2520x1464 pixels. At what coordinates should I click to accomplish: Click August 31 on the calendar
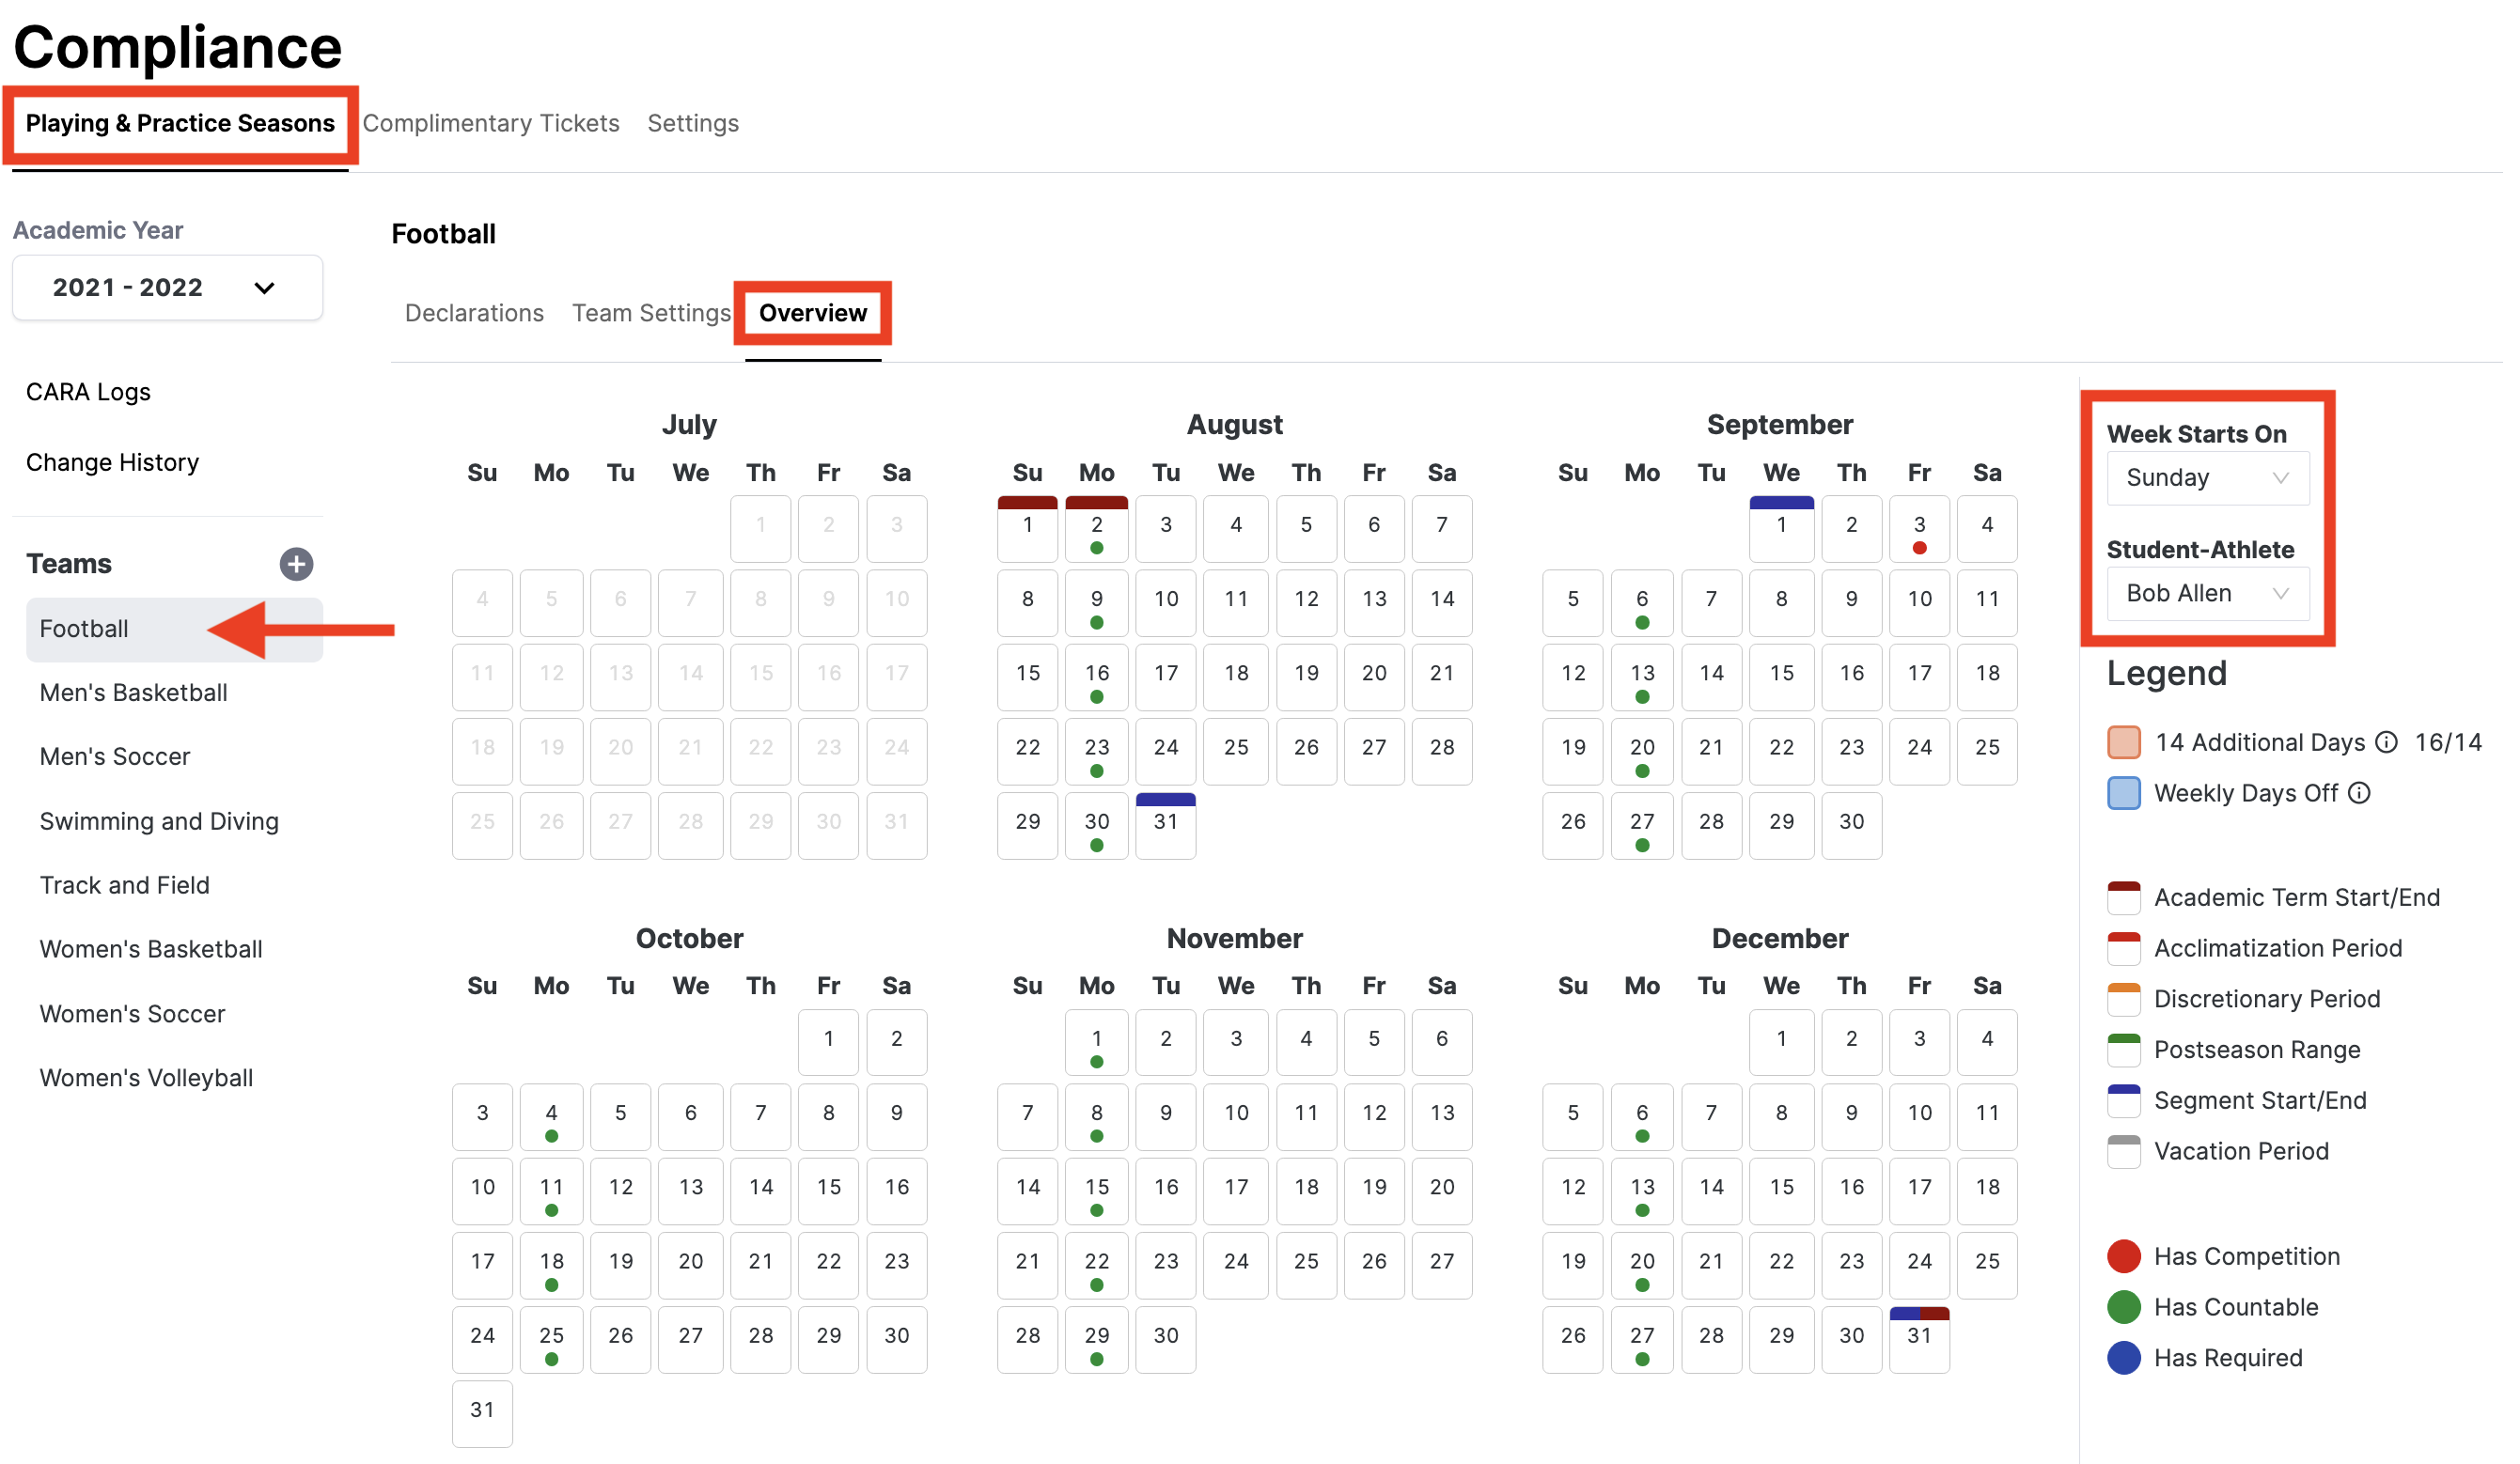pos(1164,824)
